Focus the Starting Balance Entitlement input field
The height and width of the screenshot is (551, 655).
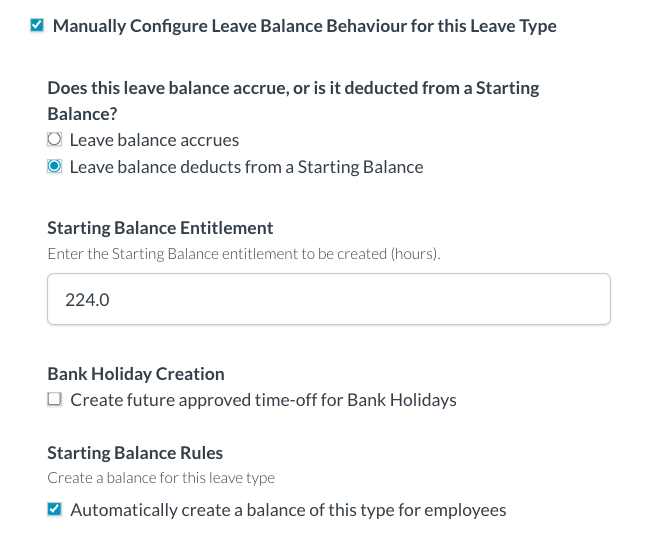coord(328,299)
